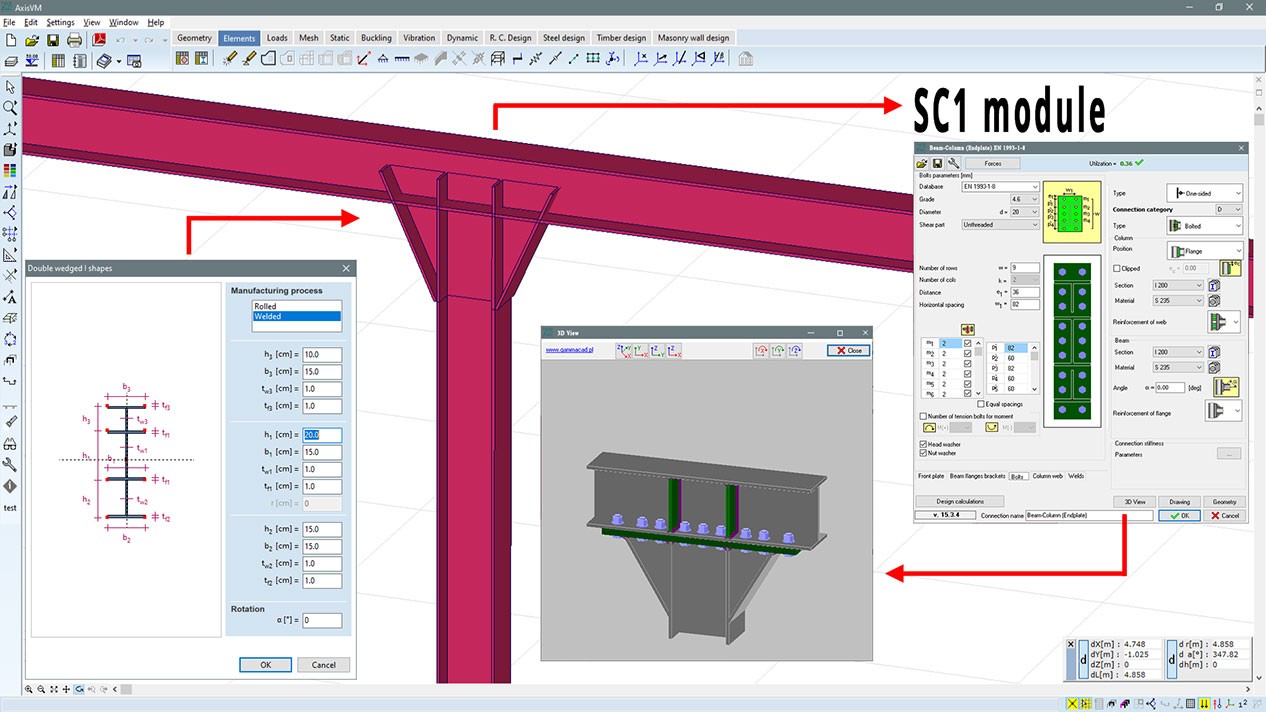Screen dimensions: 1266x712
Task: Open connection file in Beam-Column dialog
Action: [x=923, y=163]
